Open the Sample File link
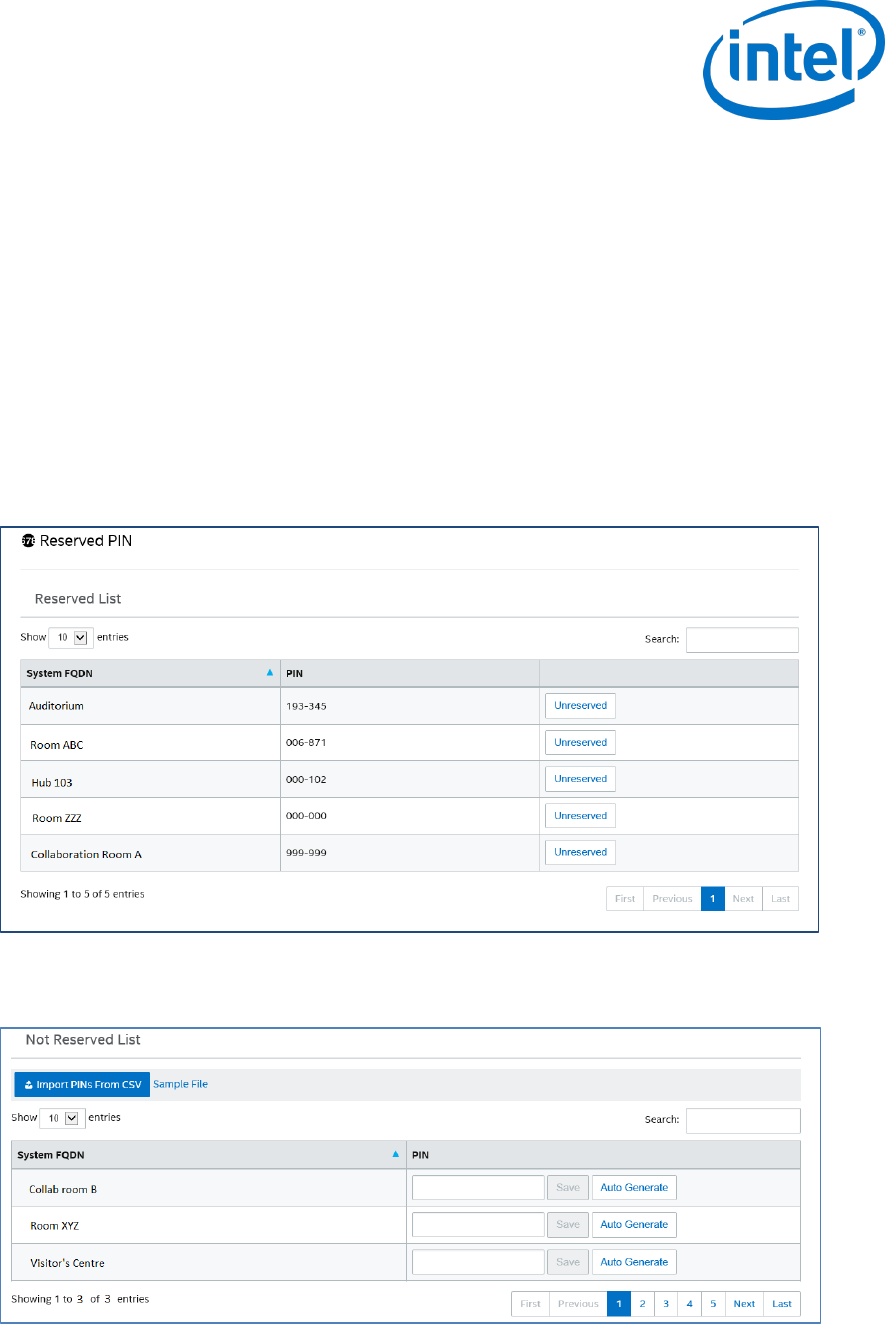885x1324 pixels. (x=180, y=1084)
